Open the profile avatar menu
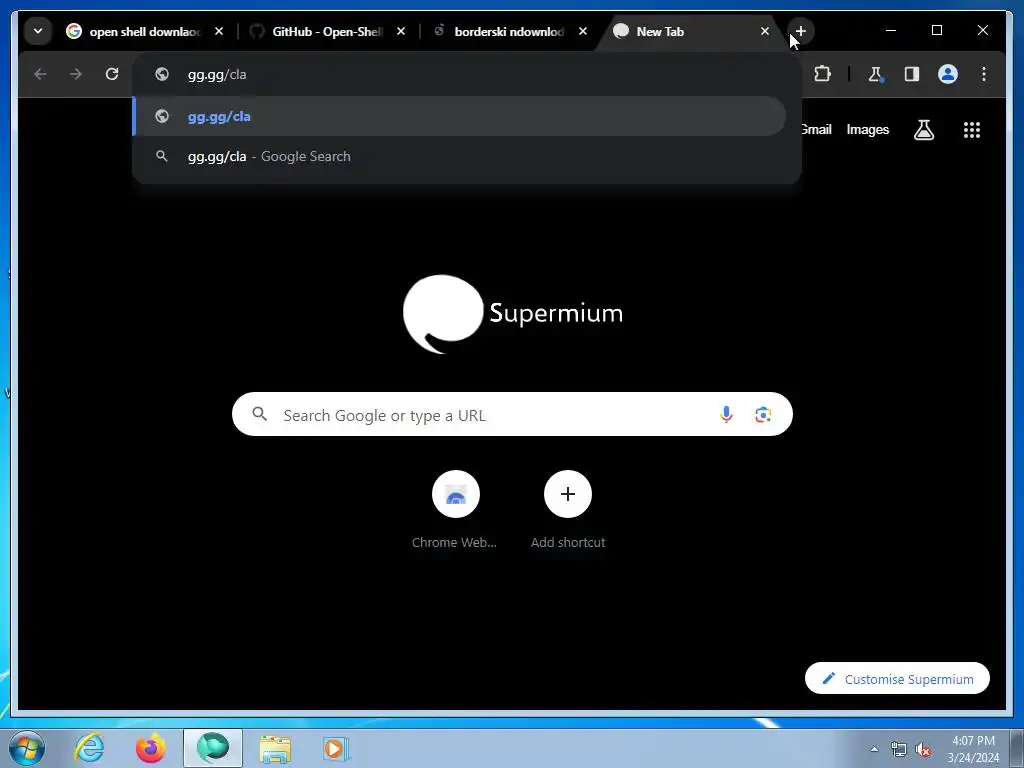1024x768 pixels. click(x=948, y=74)
